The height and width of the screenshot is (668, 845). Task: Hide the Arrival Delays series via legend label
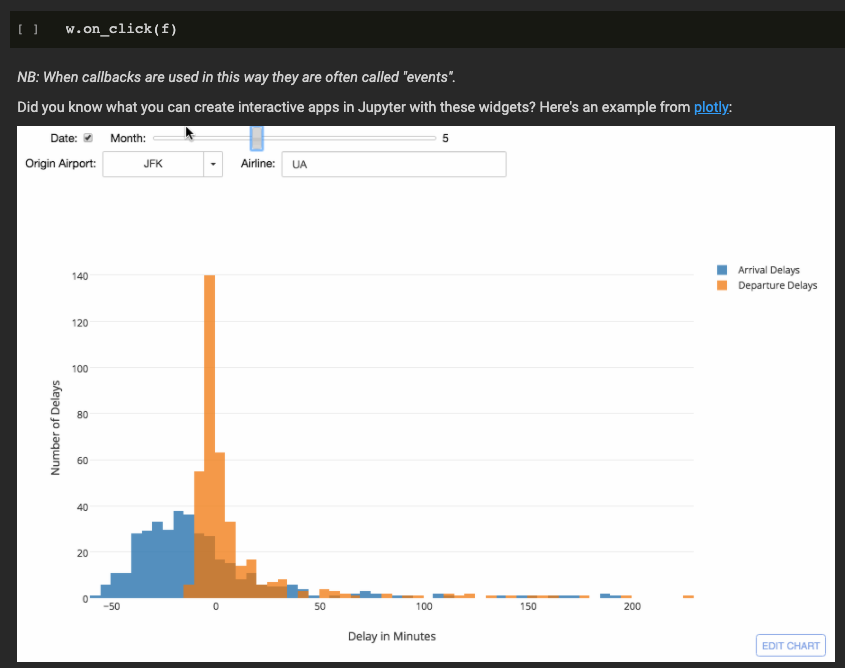tap(768, 270)
